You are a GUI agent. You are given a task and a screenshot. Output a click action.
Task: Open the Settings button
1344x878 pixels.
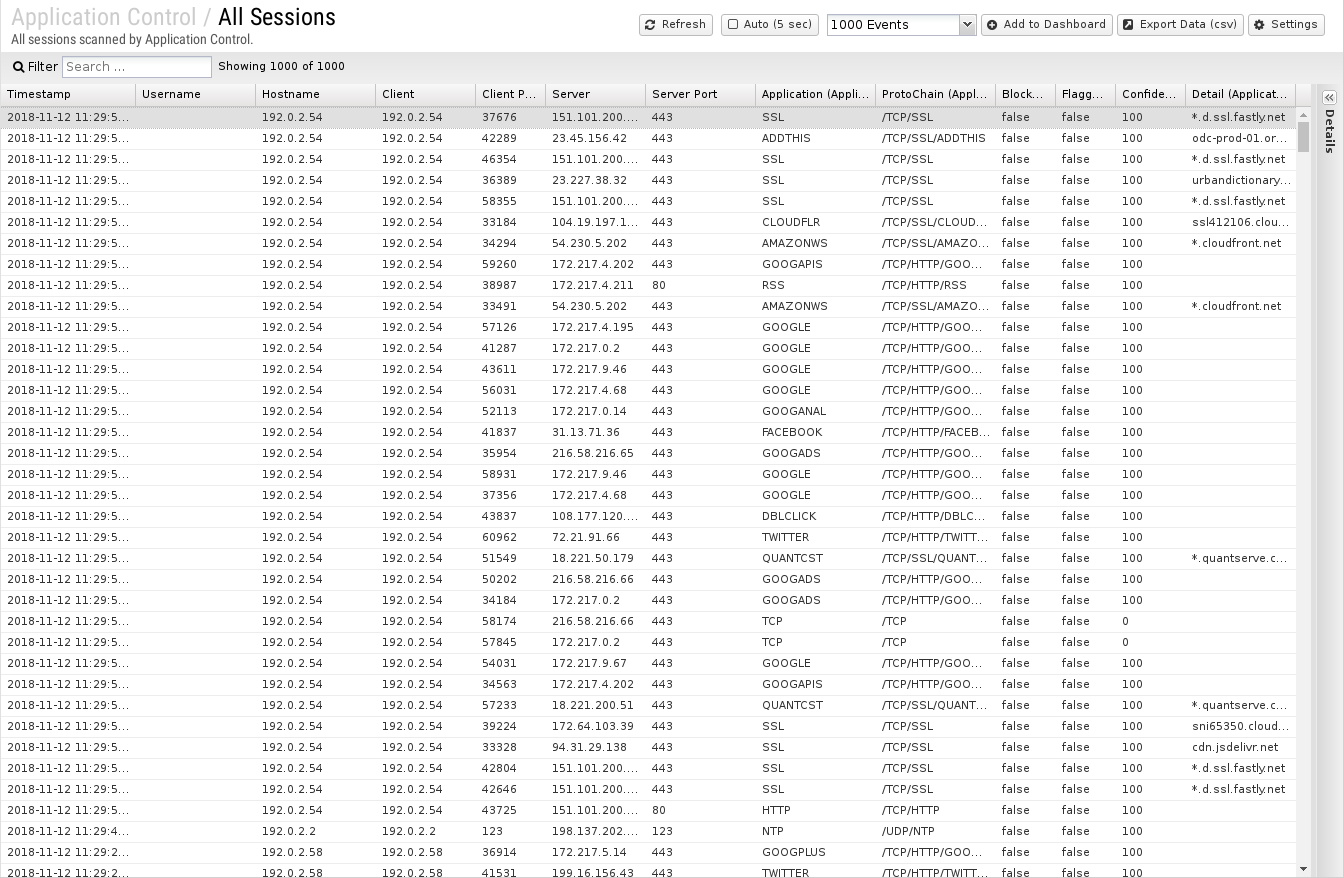[1286, 24]
